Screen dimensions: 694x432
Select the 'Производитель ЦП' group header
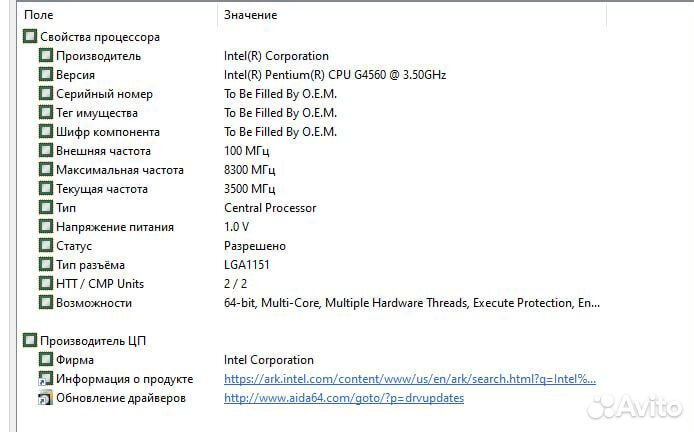tap(93, 341)
